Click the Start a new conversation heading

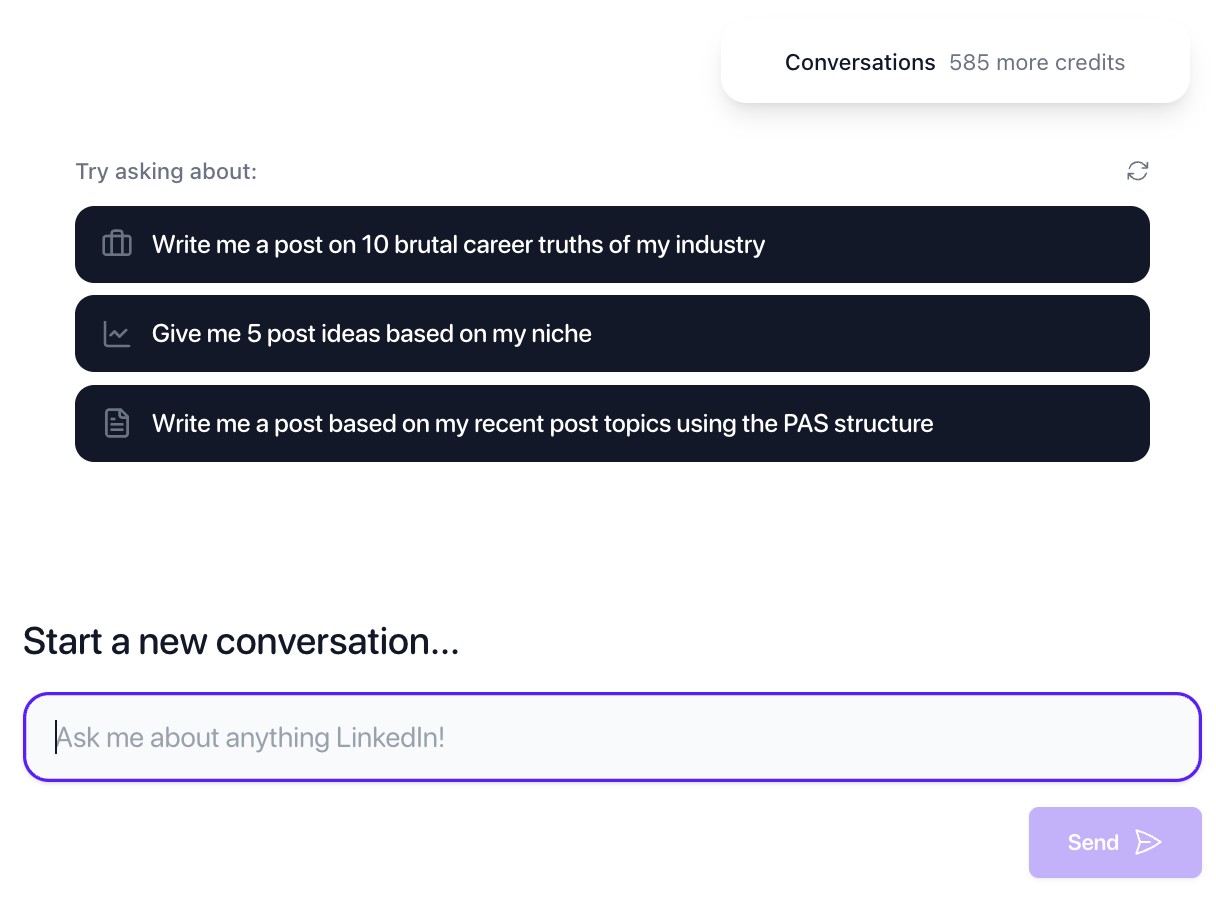(241, 641)
